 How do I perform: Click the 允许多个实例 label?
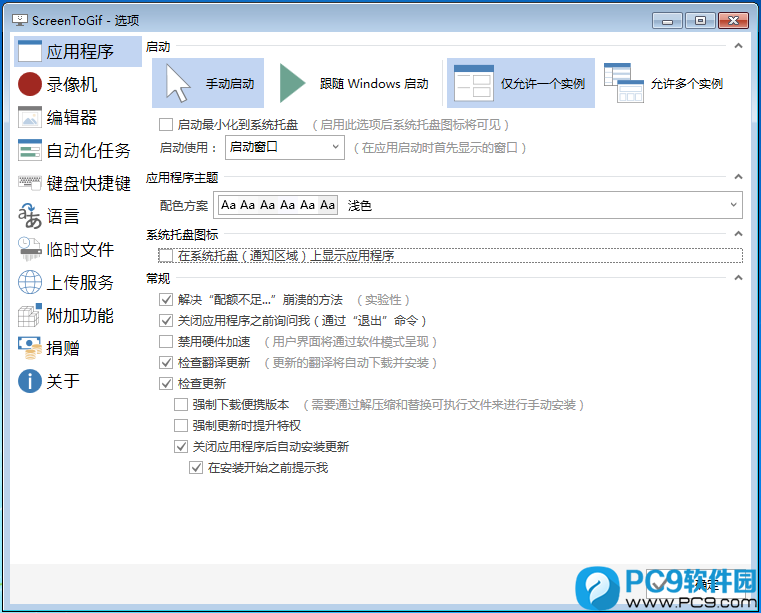687,84
